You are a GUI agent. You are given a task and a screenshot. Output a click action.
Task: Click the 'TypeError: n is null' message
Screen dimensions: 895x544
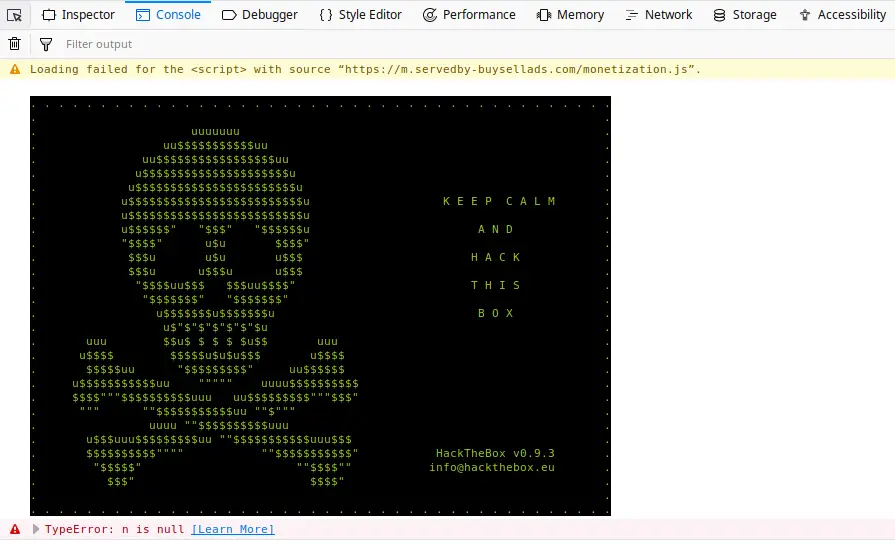[114, 529]
